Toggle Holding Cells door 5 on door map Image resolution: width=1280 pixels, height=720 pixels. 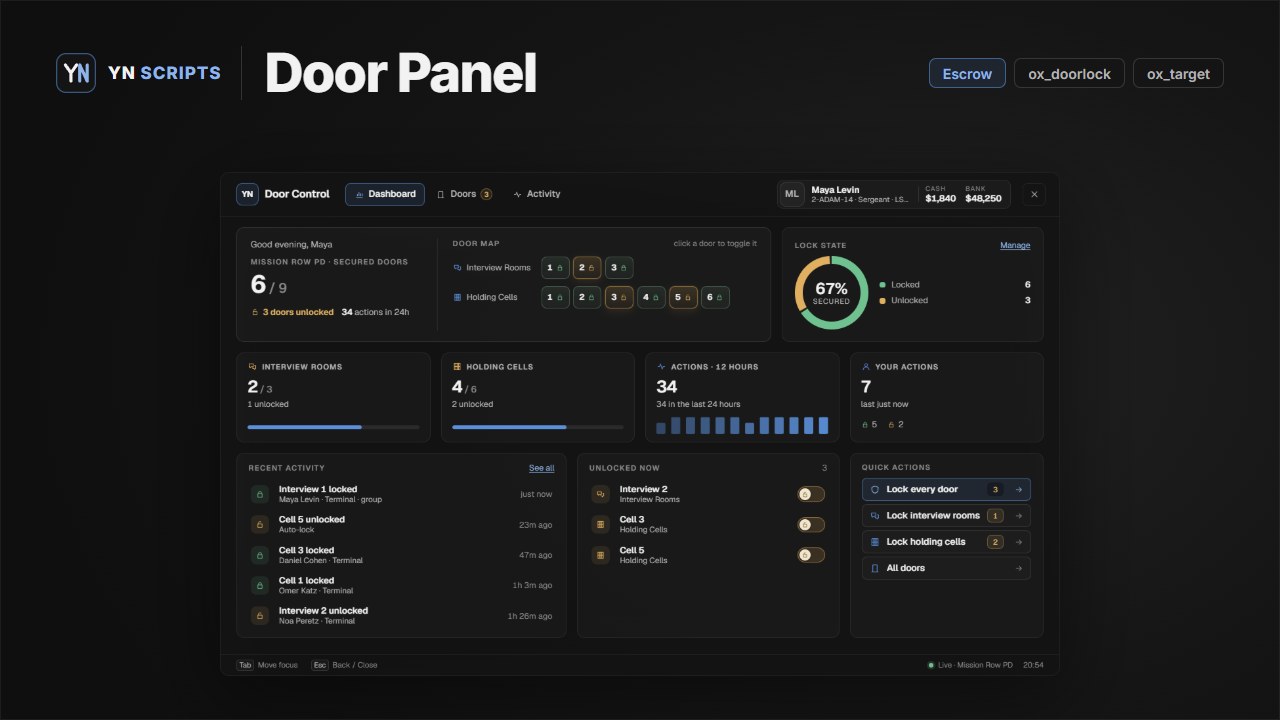683,297
